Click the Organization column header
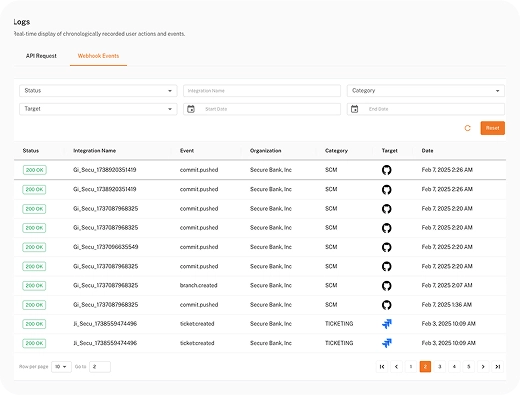This screenshot has height=395, width=520. click(x=265, y=151)
